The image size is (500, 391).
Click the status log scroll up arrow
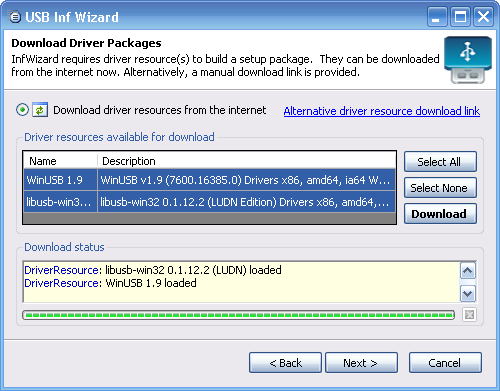[468, 271]
